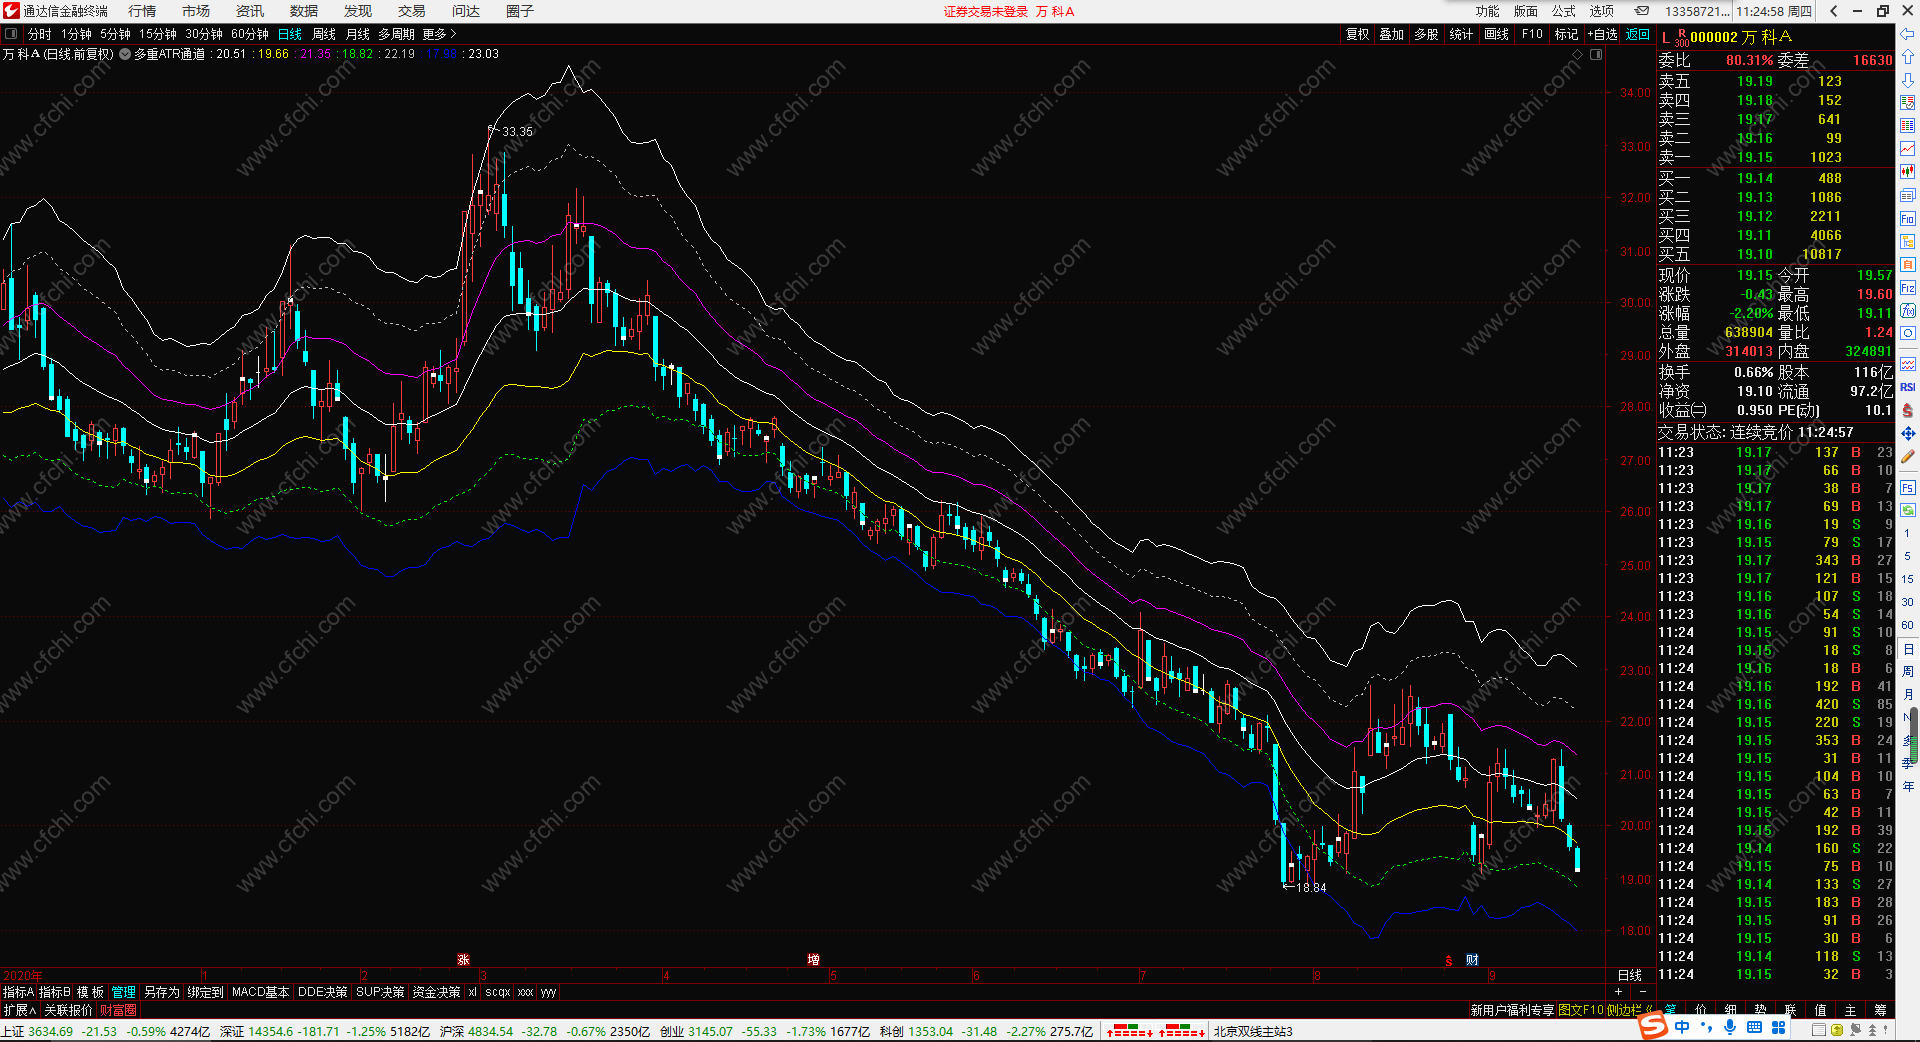Click the F10 icon in right sidebar
The height and width of the screenshot is (1042, 1920).
click(x=1907, y=218)
